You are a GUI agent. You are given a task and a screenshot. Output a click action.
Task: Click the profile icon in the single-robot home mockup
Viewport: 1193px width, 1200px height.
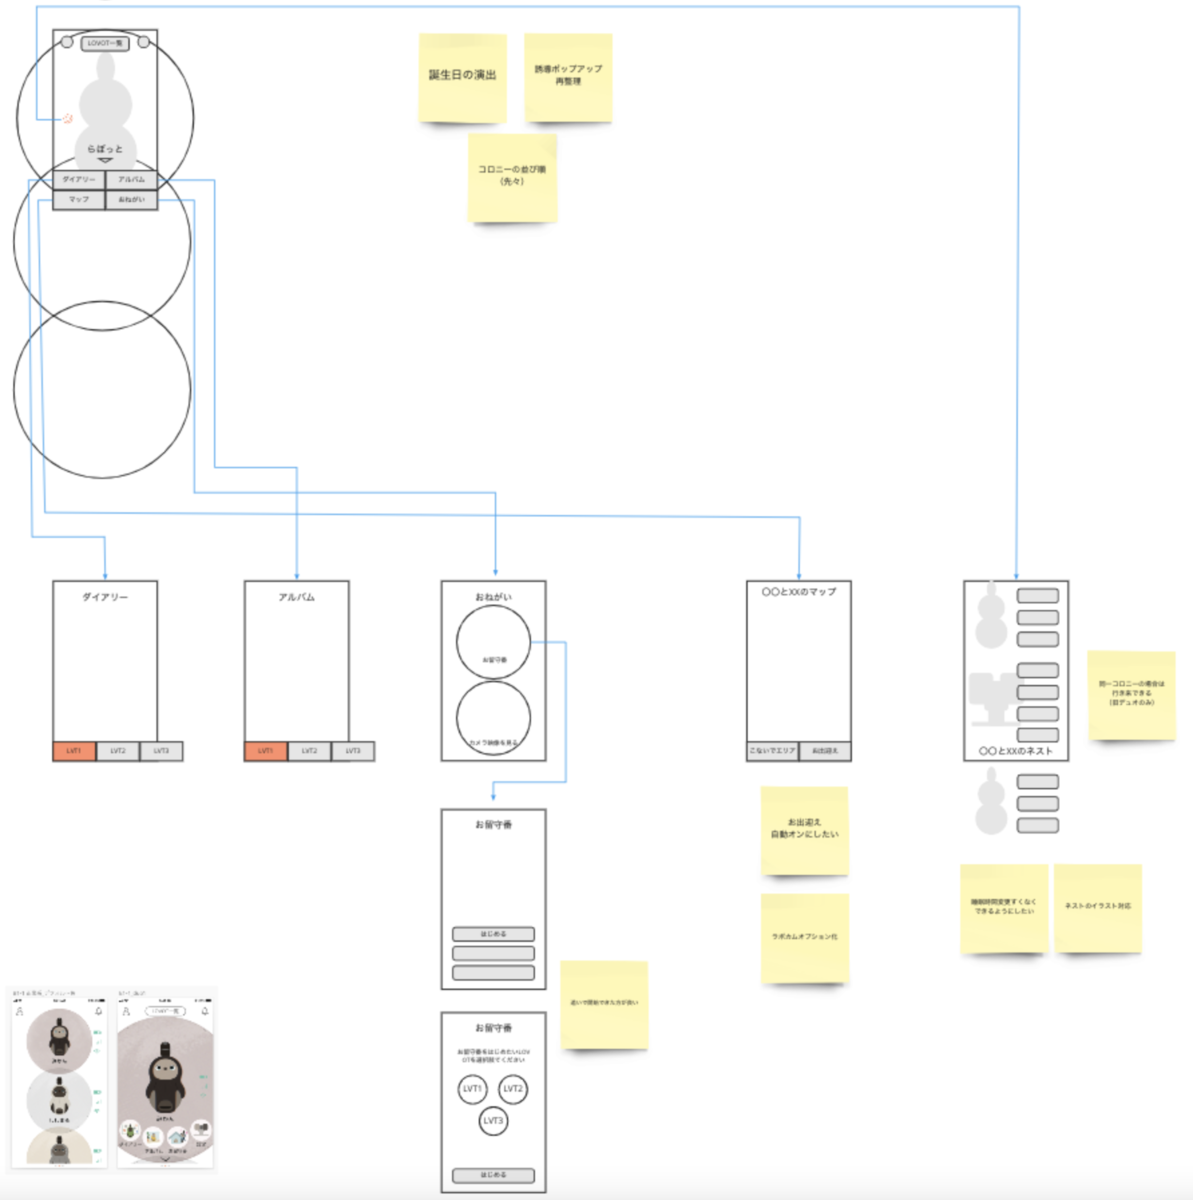pyautogui.click(x=126, y=1011)
